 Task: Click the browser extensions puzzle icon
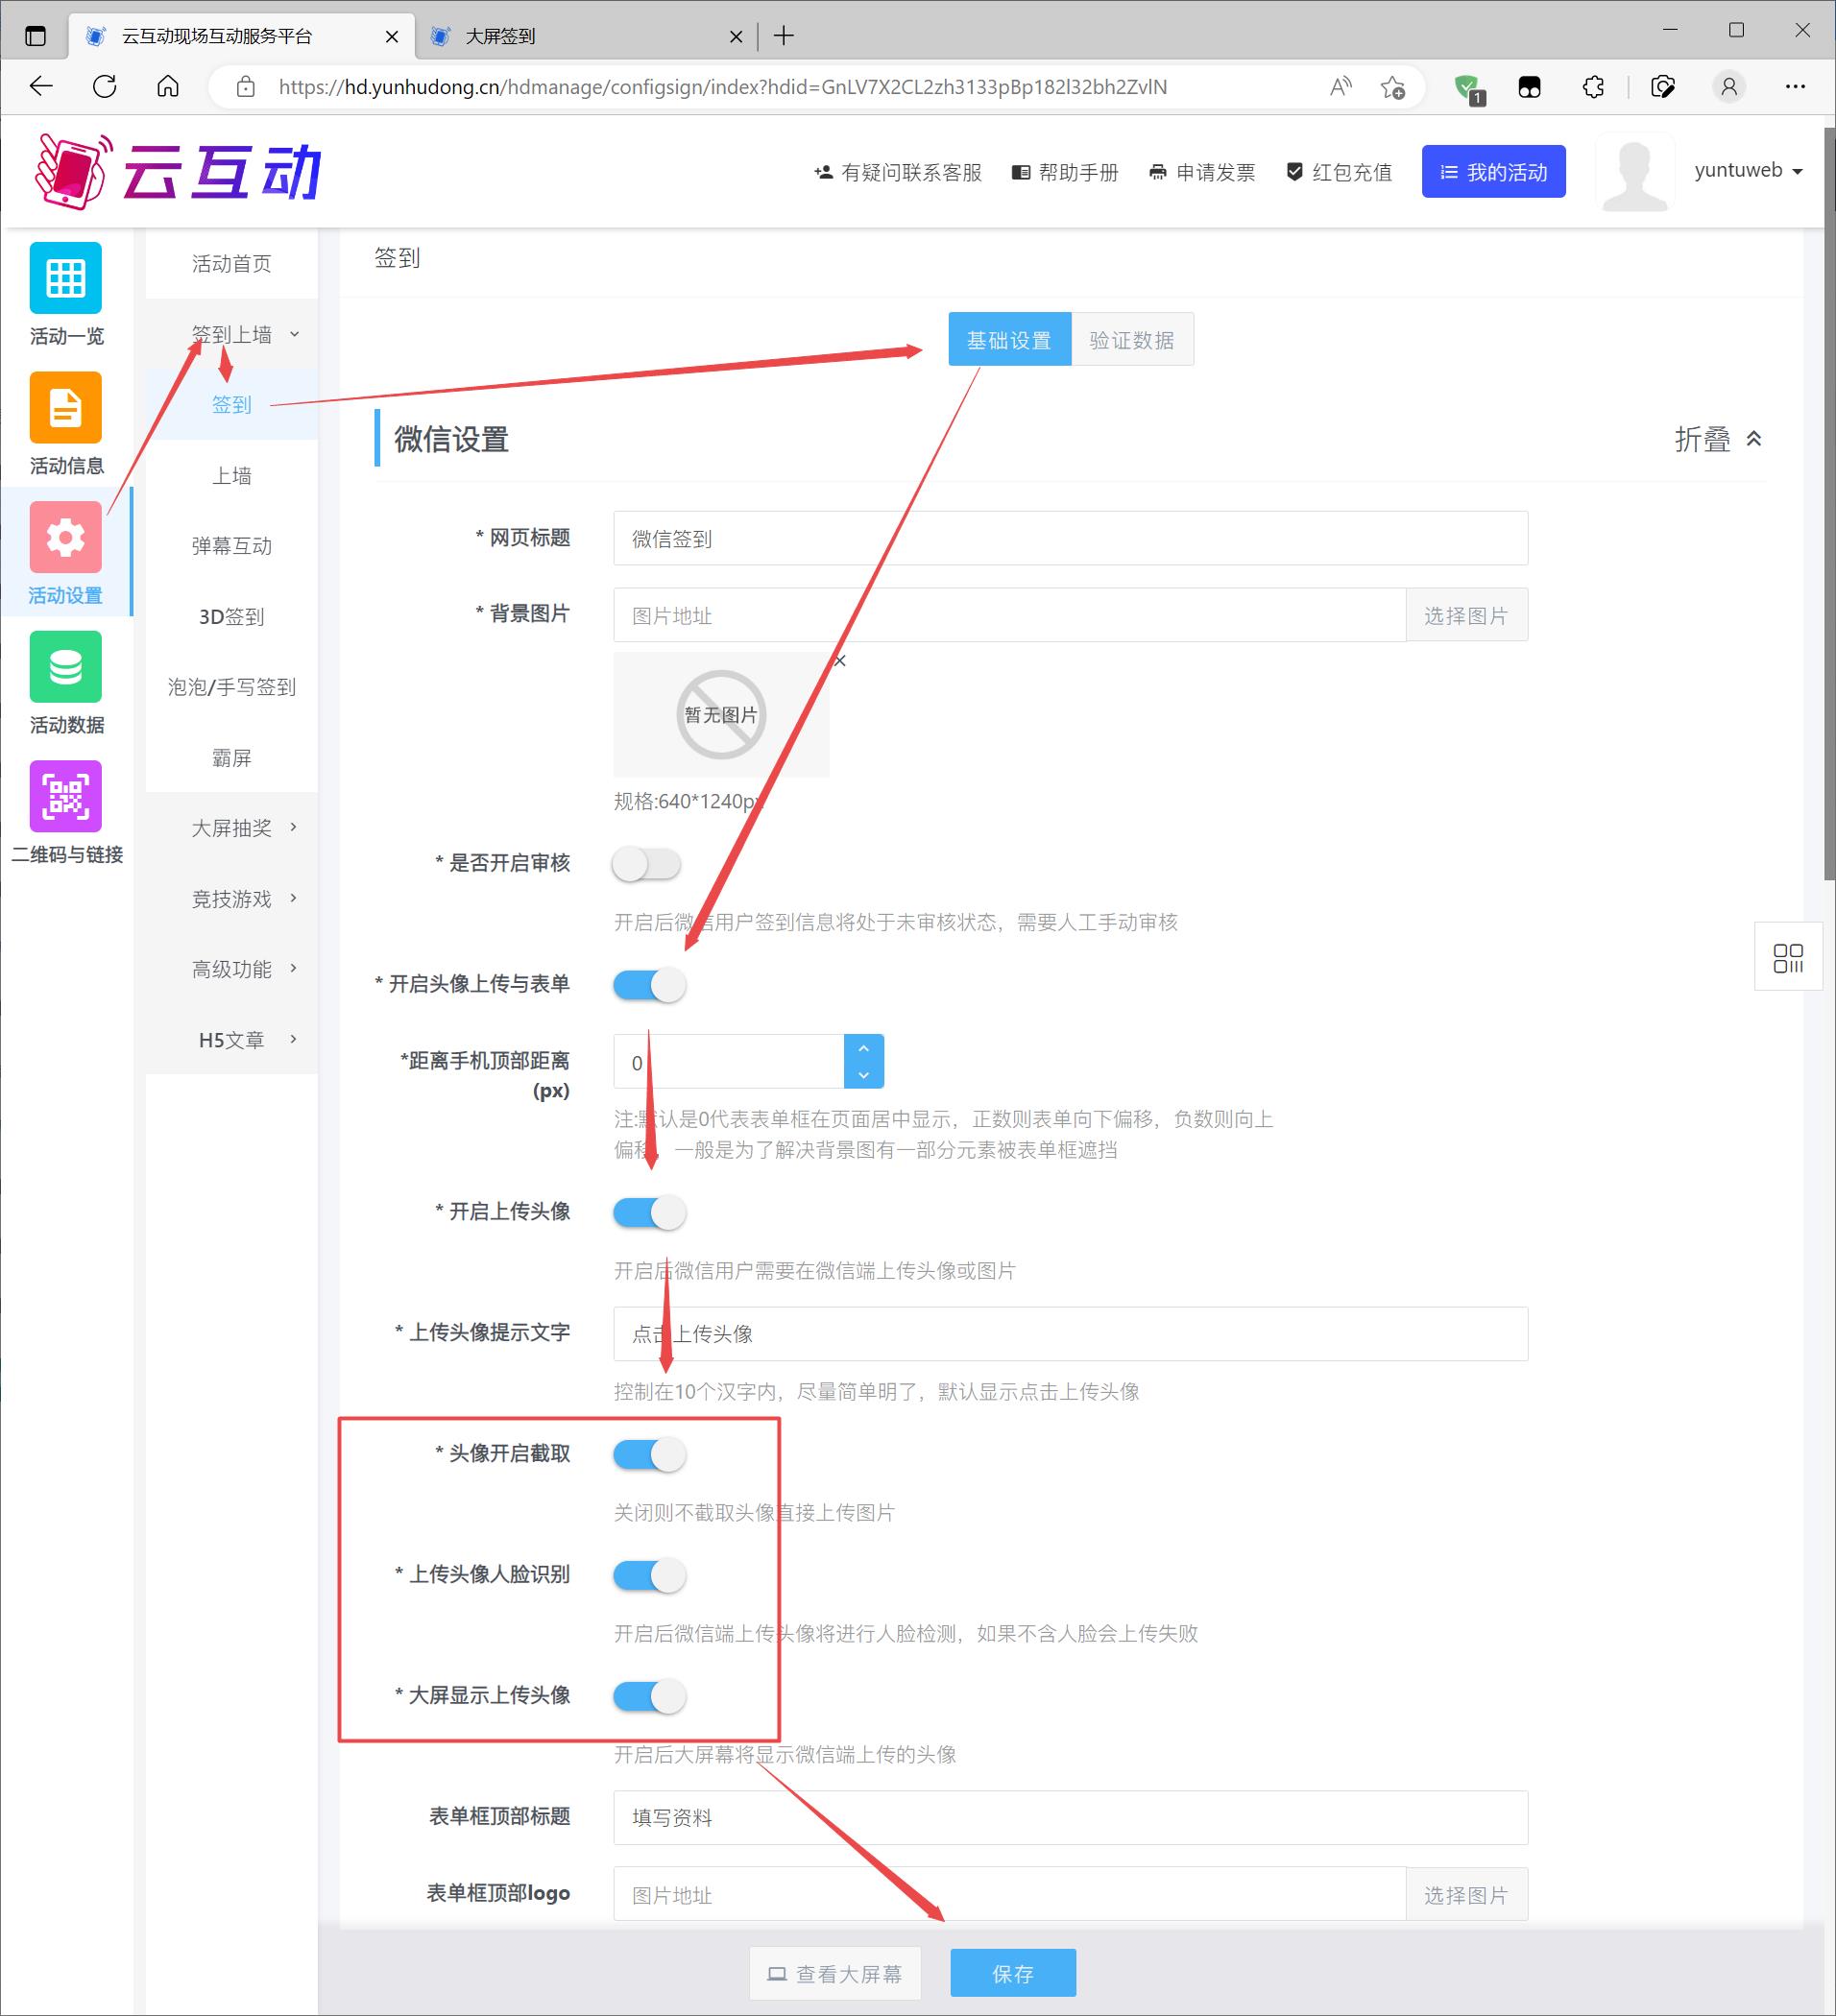[x=1593, y=87]
